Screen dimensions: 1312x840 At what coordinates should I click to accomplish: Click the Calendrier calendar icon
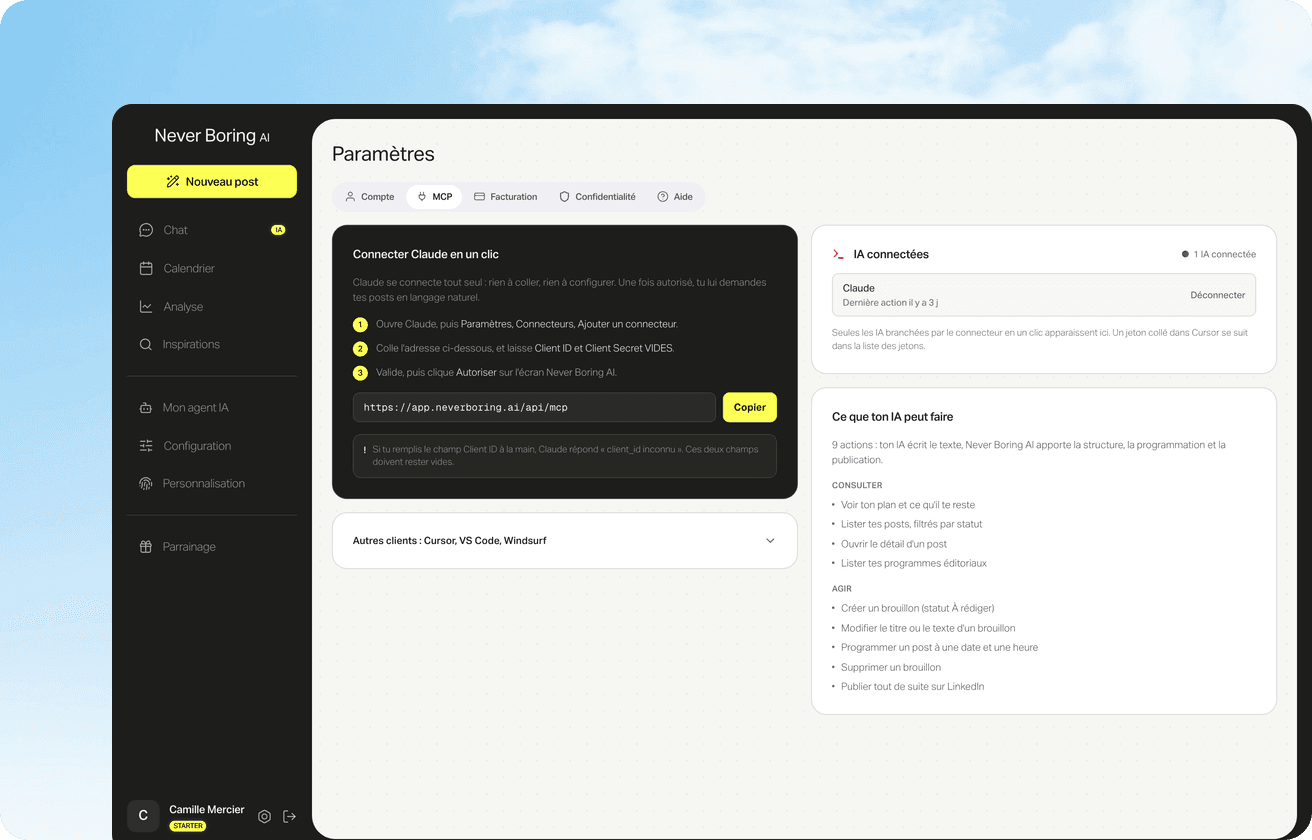click(146, 268)
